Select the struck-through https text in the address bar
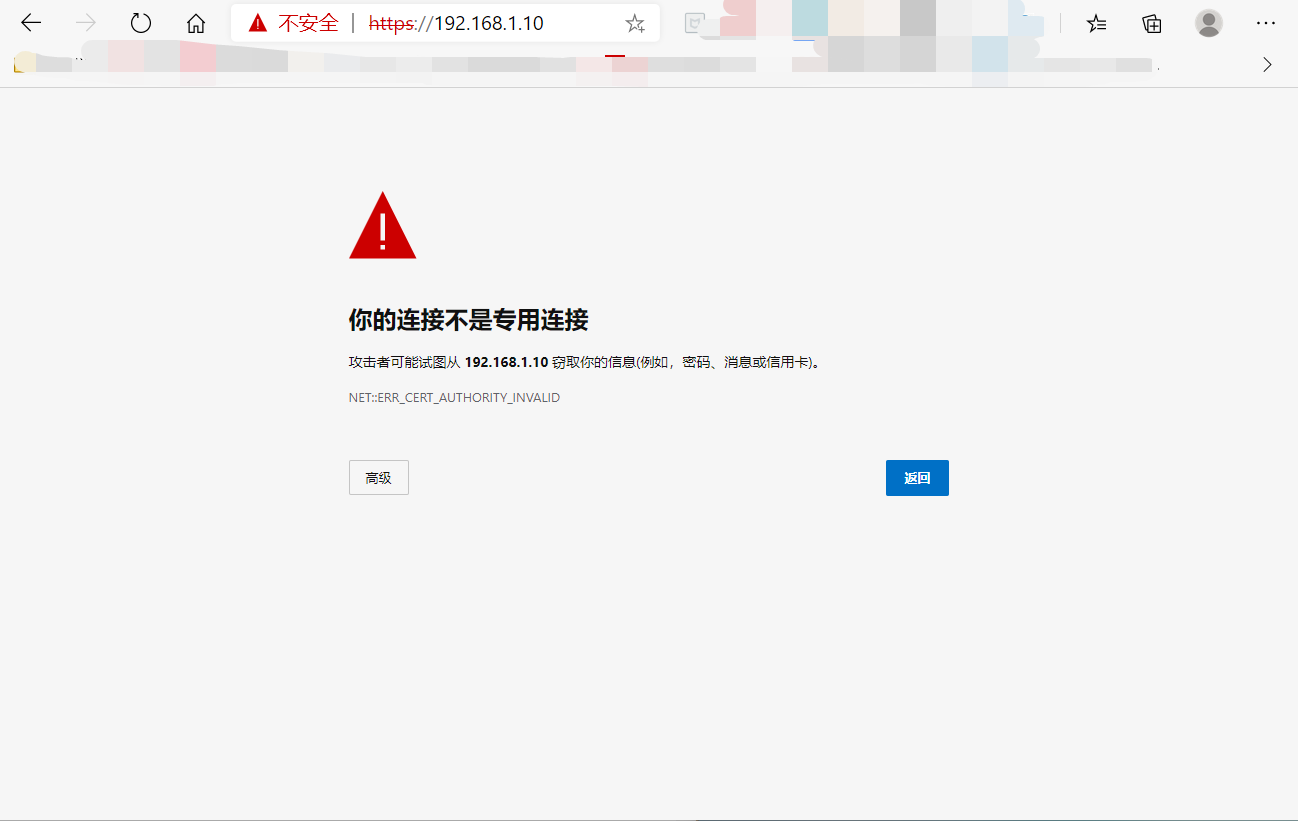Viewport: 1298px width, 821px height. (x=390, y=22)
